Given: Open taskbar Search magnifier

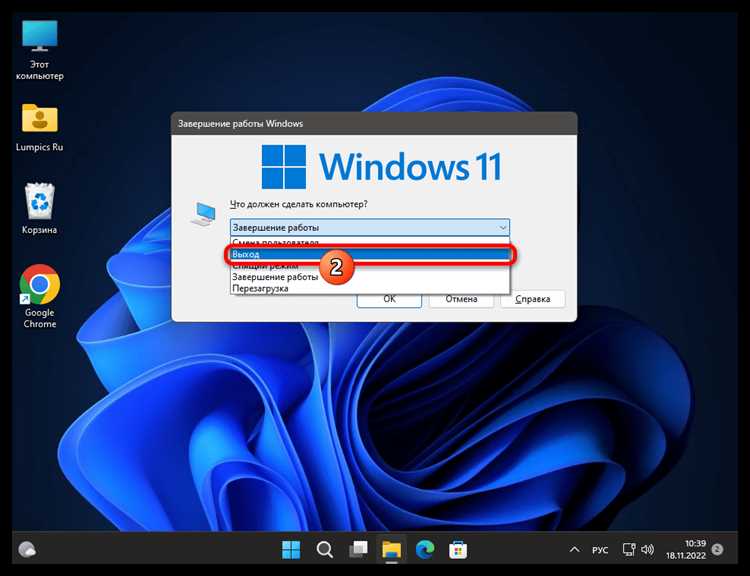Looking at the screenshot, I should [x=325, y=550].
